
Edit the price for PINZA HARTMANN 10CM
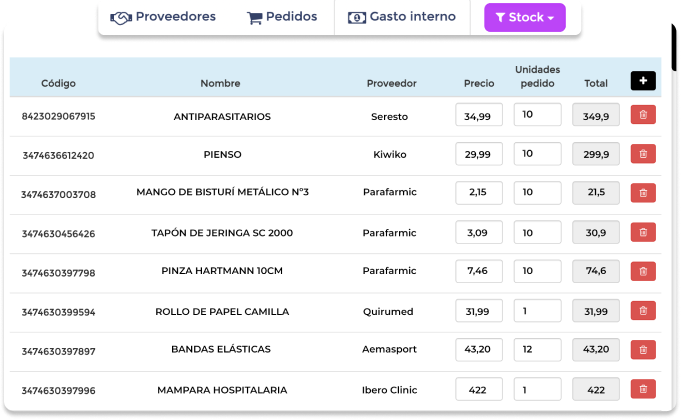click(479, 271)
